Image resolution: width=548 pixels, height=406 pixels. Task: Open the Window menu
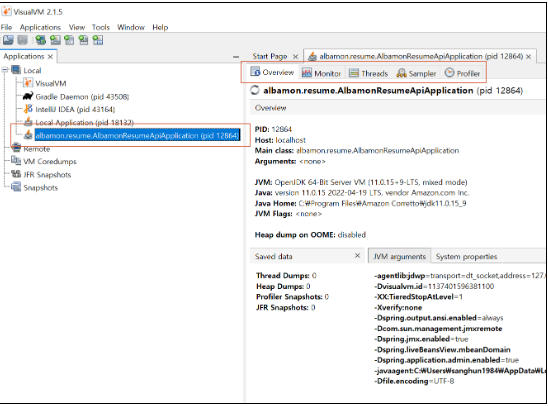131,27
